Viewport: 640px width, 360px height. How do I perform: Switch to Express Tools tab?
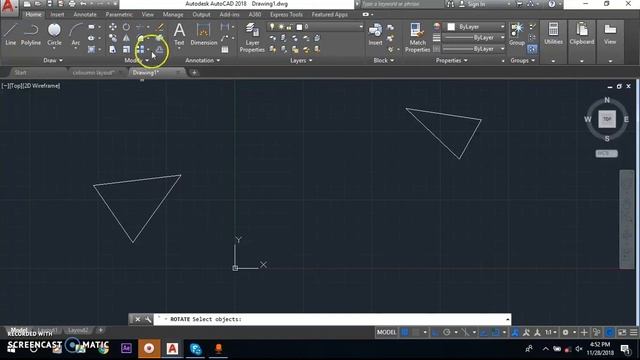click(x=286, y=14)
